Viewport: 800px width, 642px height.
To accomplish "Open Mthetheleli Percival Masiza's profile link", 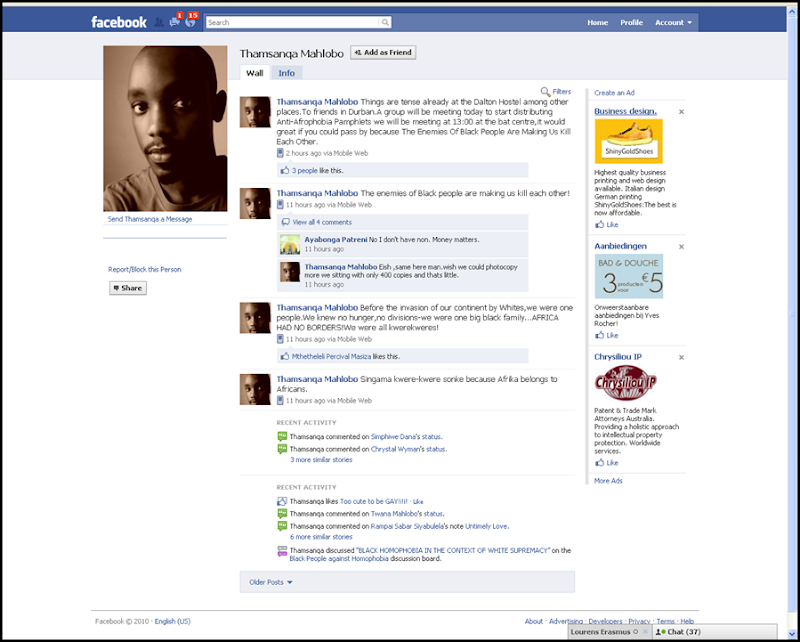I will (x=331, y=356).
